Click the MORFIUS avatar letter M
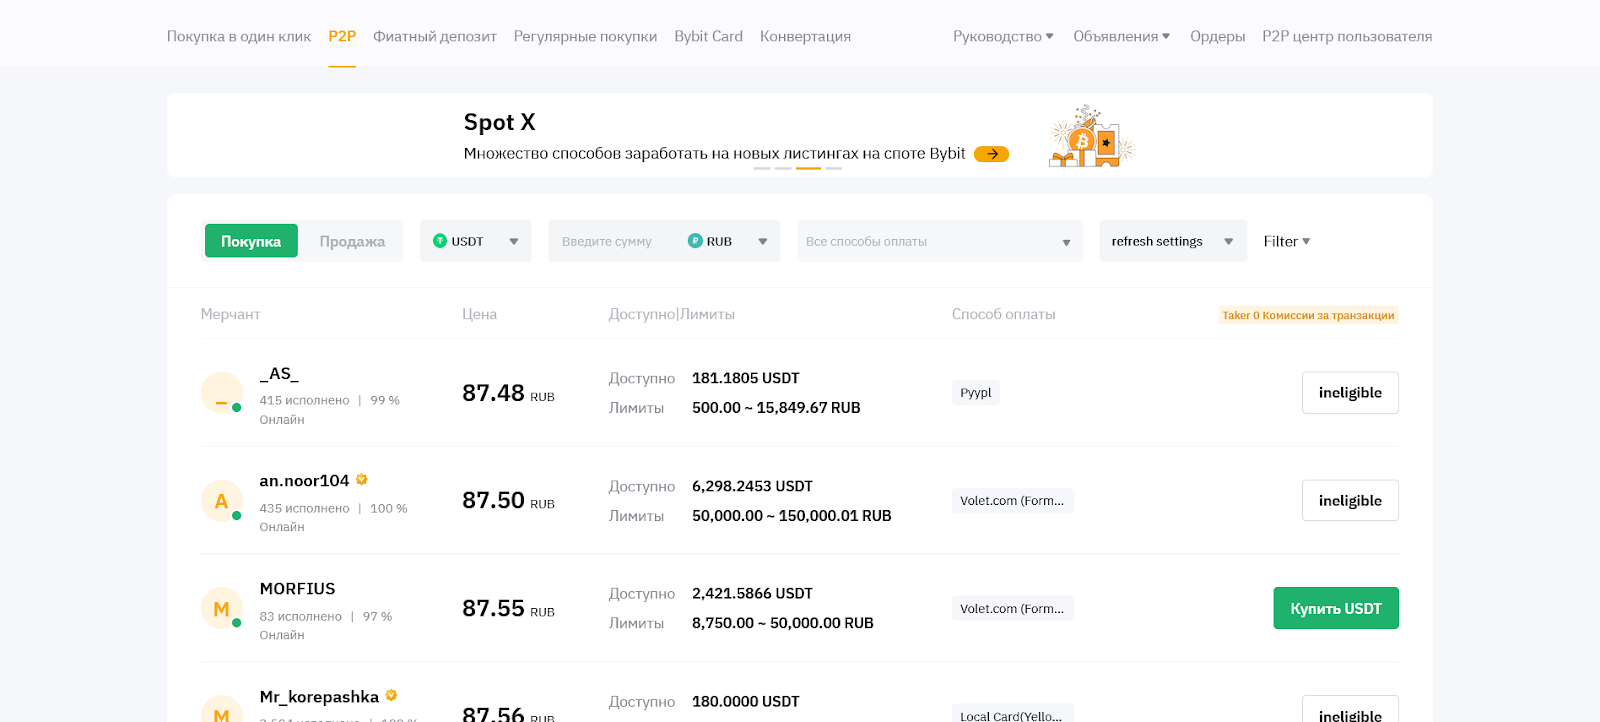This screenshot has height=722, width=1600. (222, 608)
